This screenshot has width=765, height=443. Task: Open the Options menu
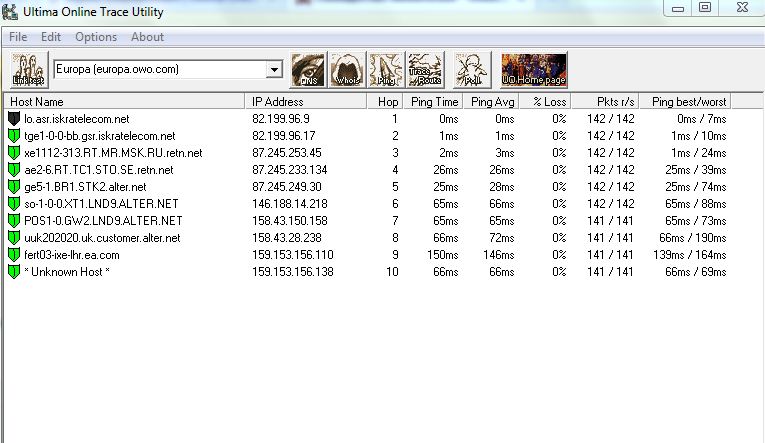coord(96,37)
